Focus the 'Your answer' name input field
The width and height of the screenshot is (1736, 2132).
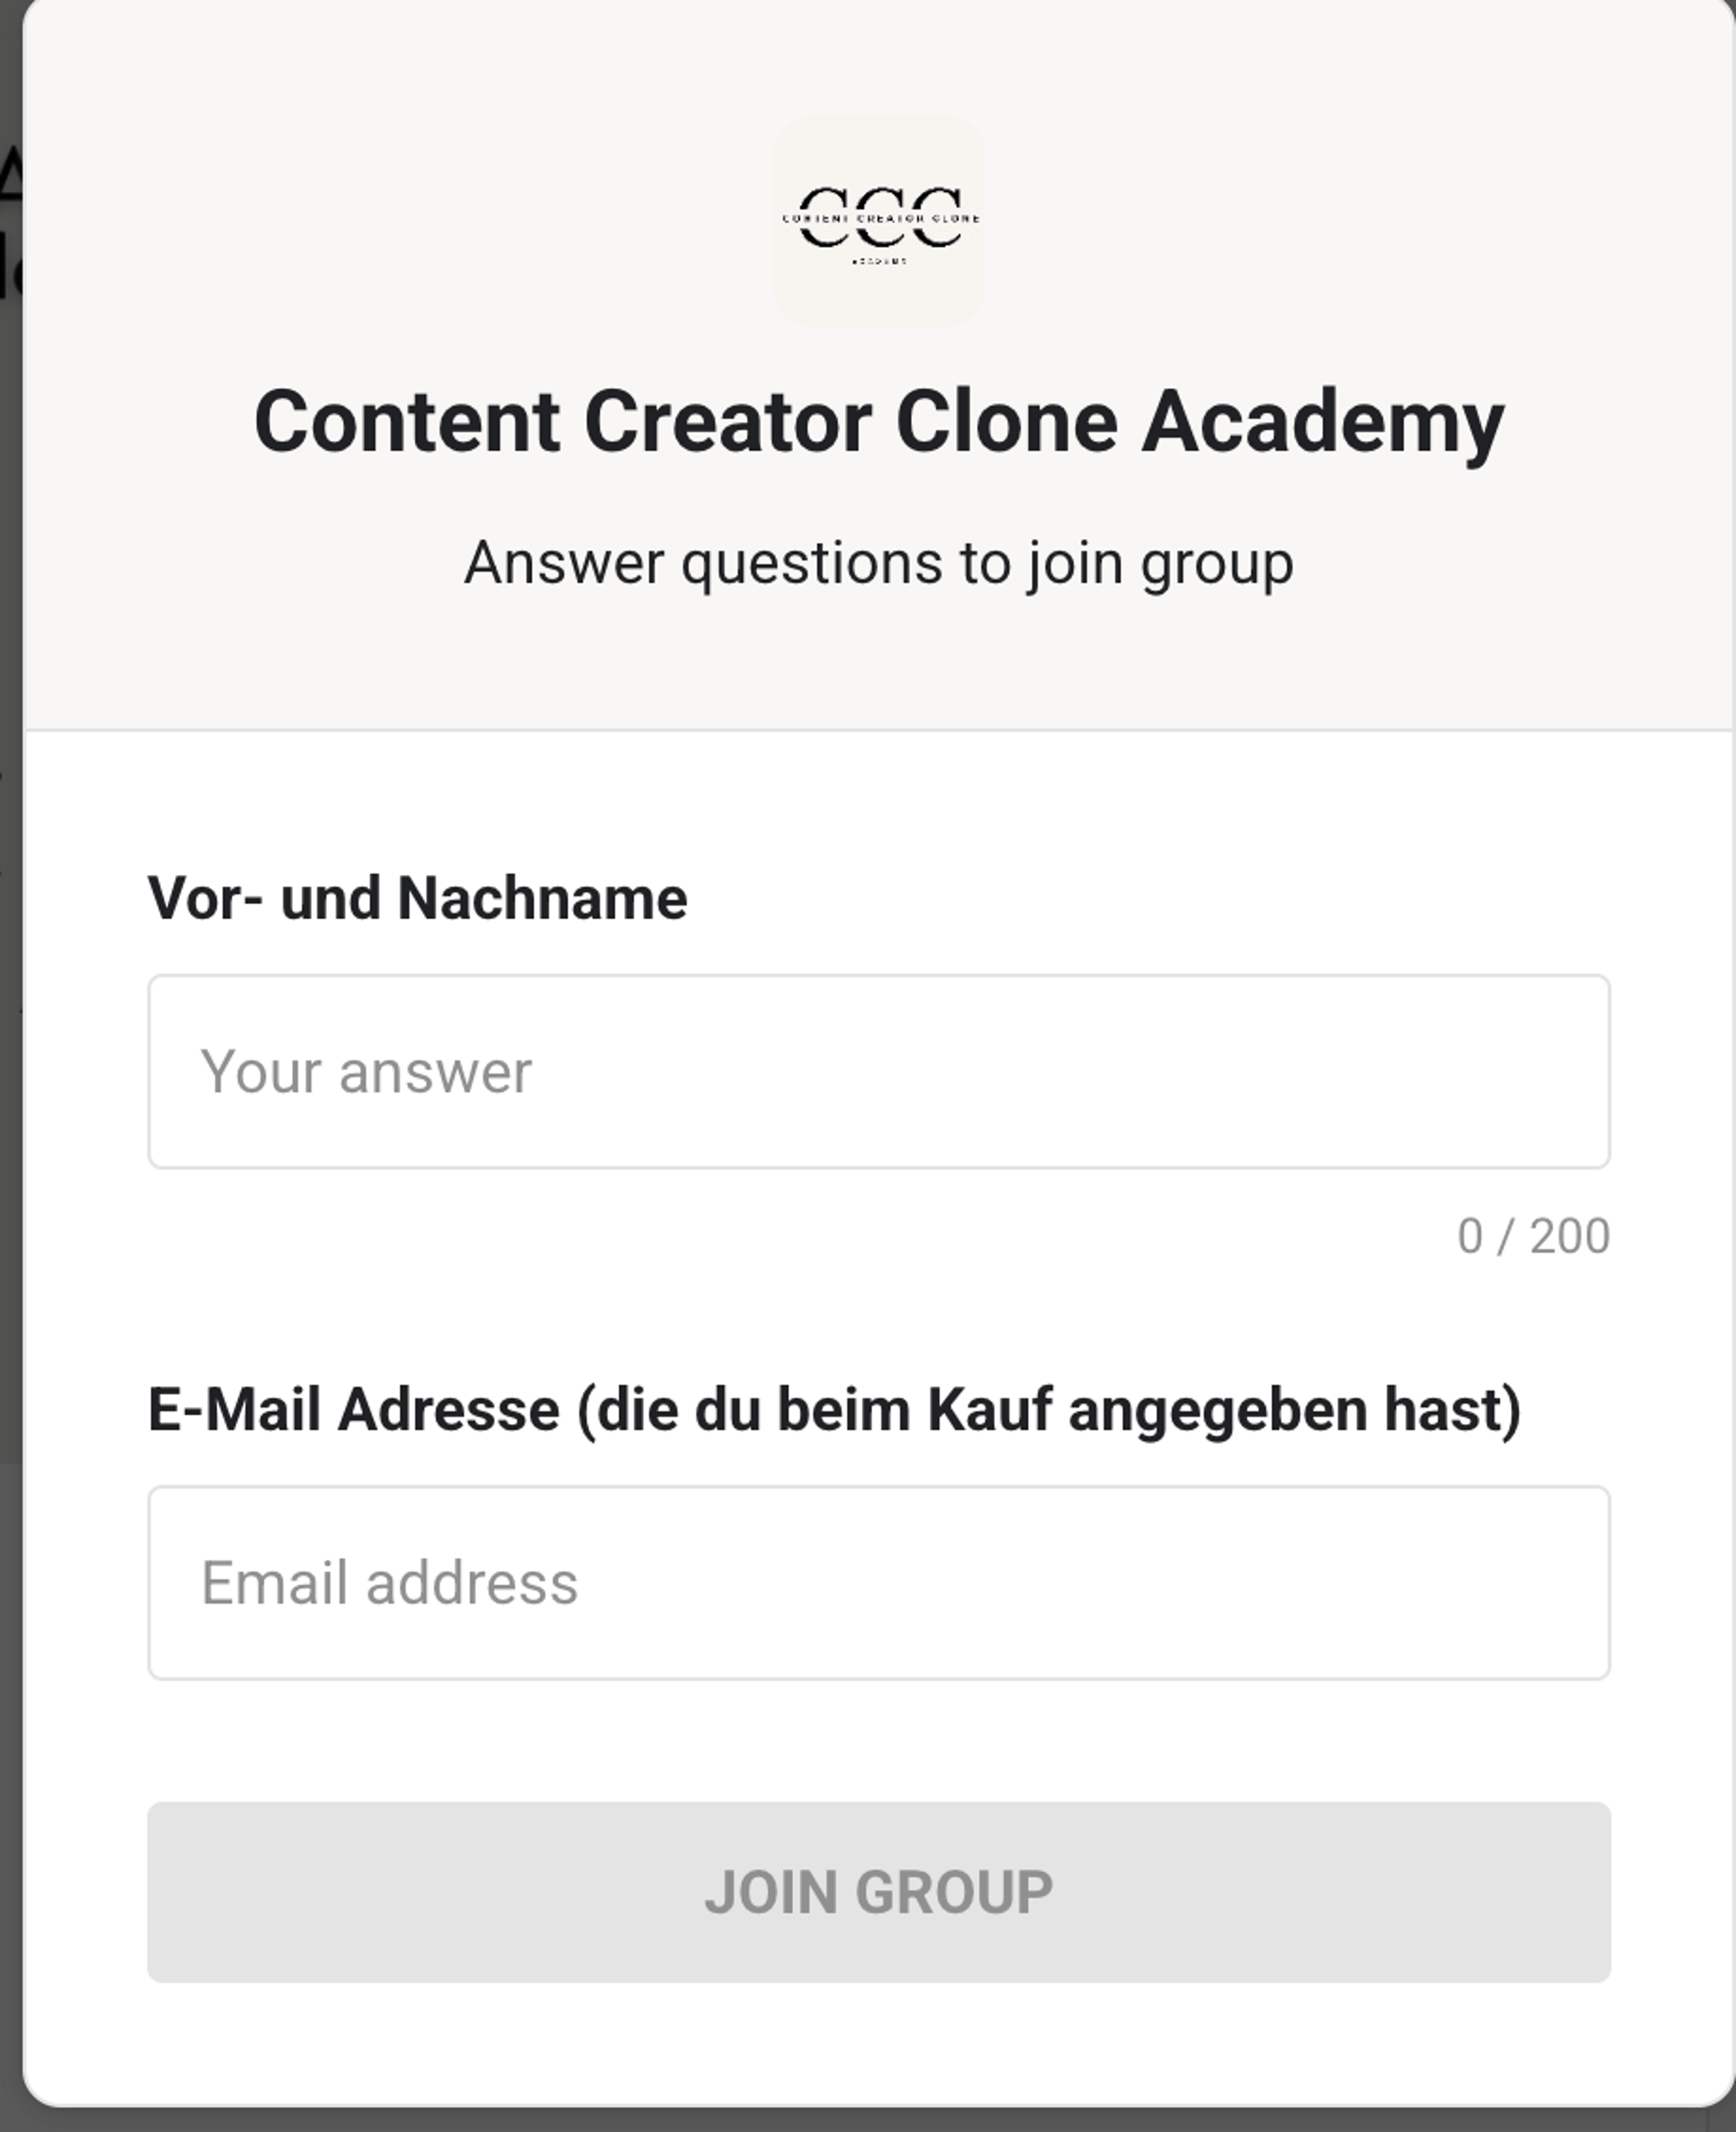879,1071
